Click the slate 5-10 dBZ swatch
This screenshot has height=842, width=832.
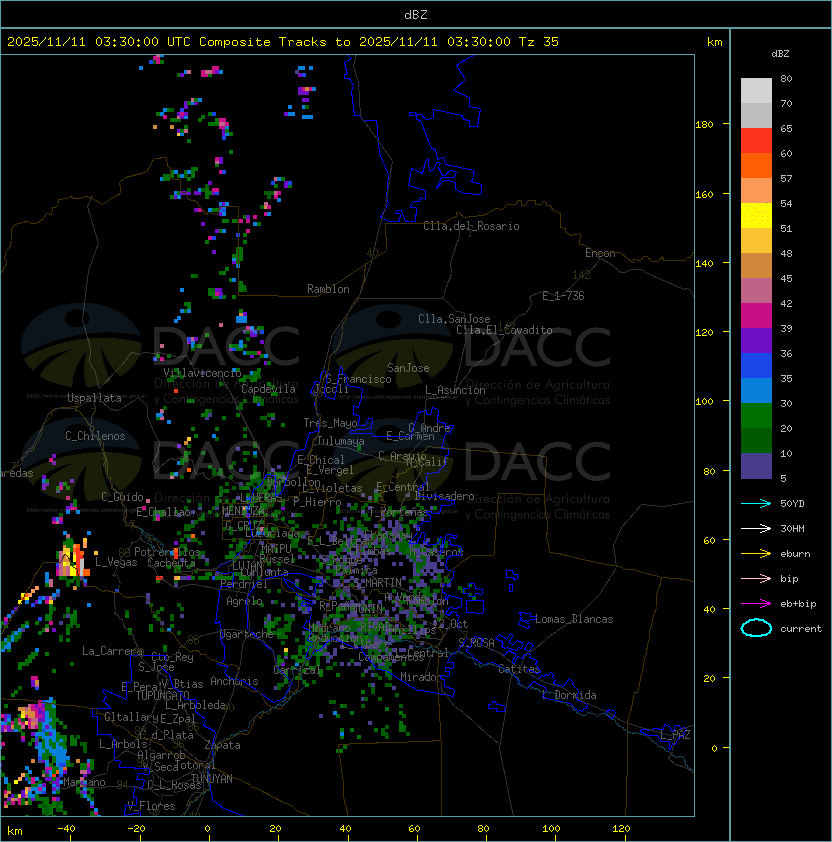tap(756, 466)
